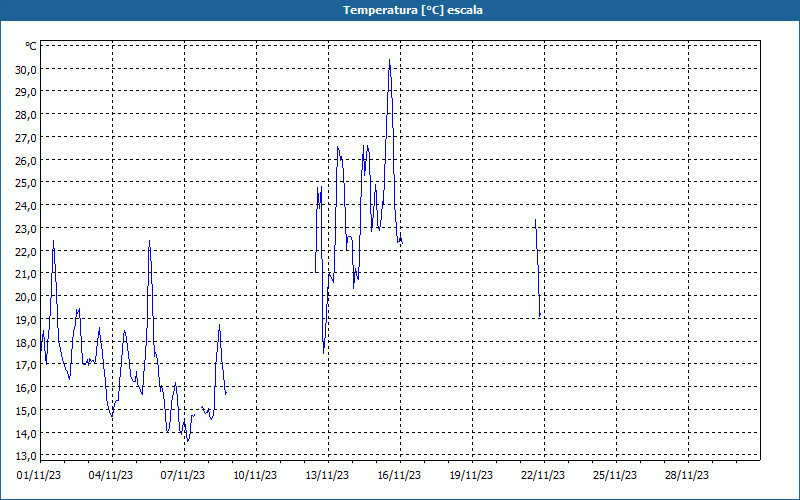Screen dimensions: 800x500
Task: Select the 16,0 axis value
Action: tap(26, 388)
